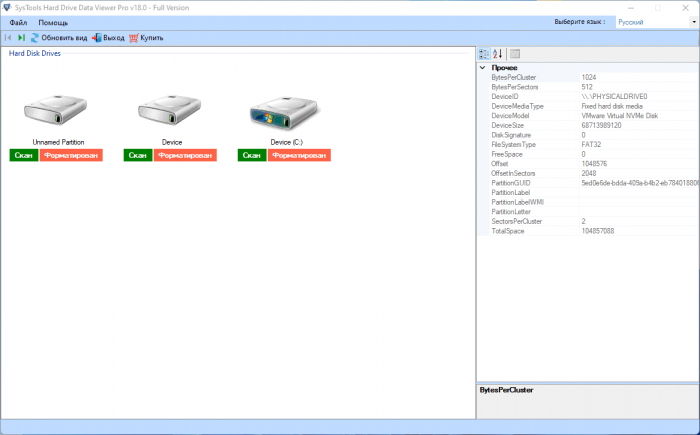Image resolution: width=700 pixels, height=435 pixels.
Task: Open the Файл menu
Action: pos(18,23)
